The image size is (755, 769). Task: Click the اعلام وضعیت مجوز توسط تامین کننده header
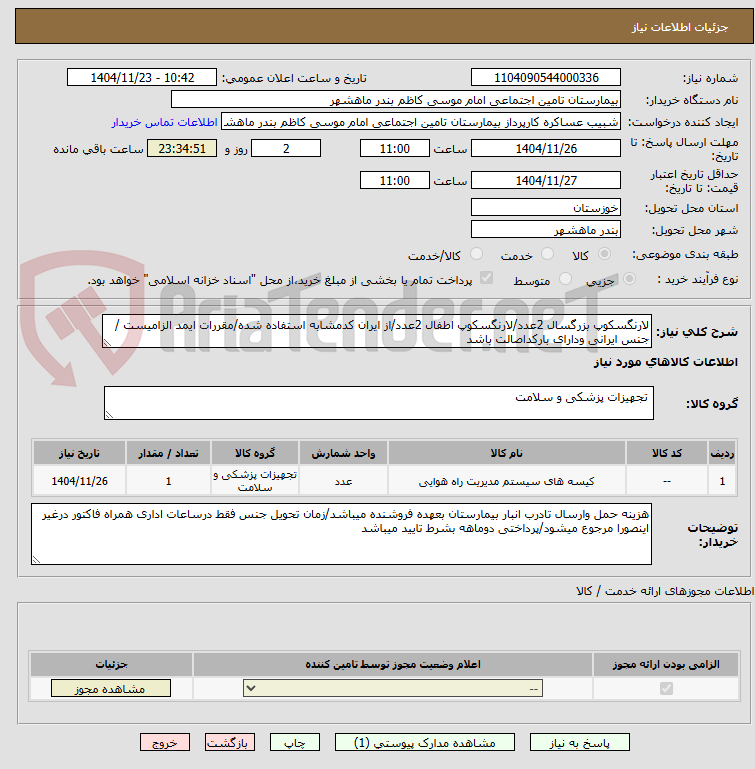393,665
